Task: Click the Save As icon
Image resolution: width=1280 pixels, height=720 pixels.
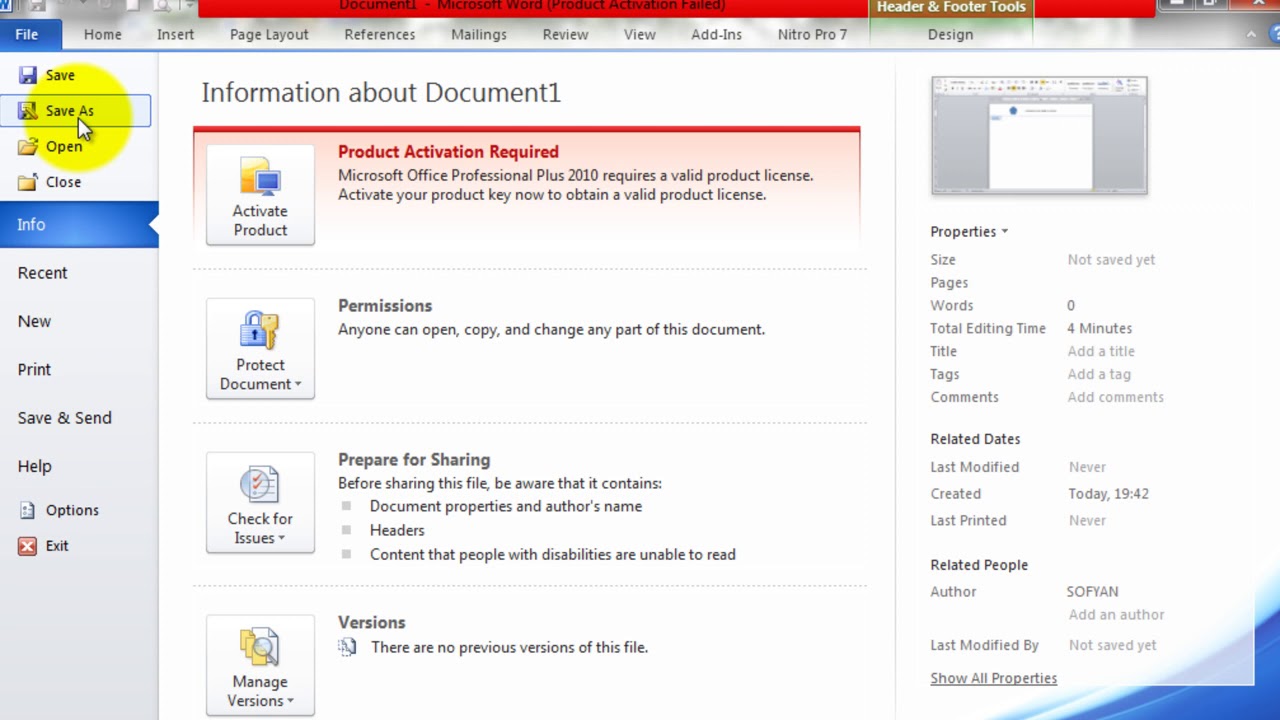Action: coord(28,111)
